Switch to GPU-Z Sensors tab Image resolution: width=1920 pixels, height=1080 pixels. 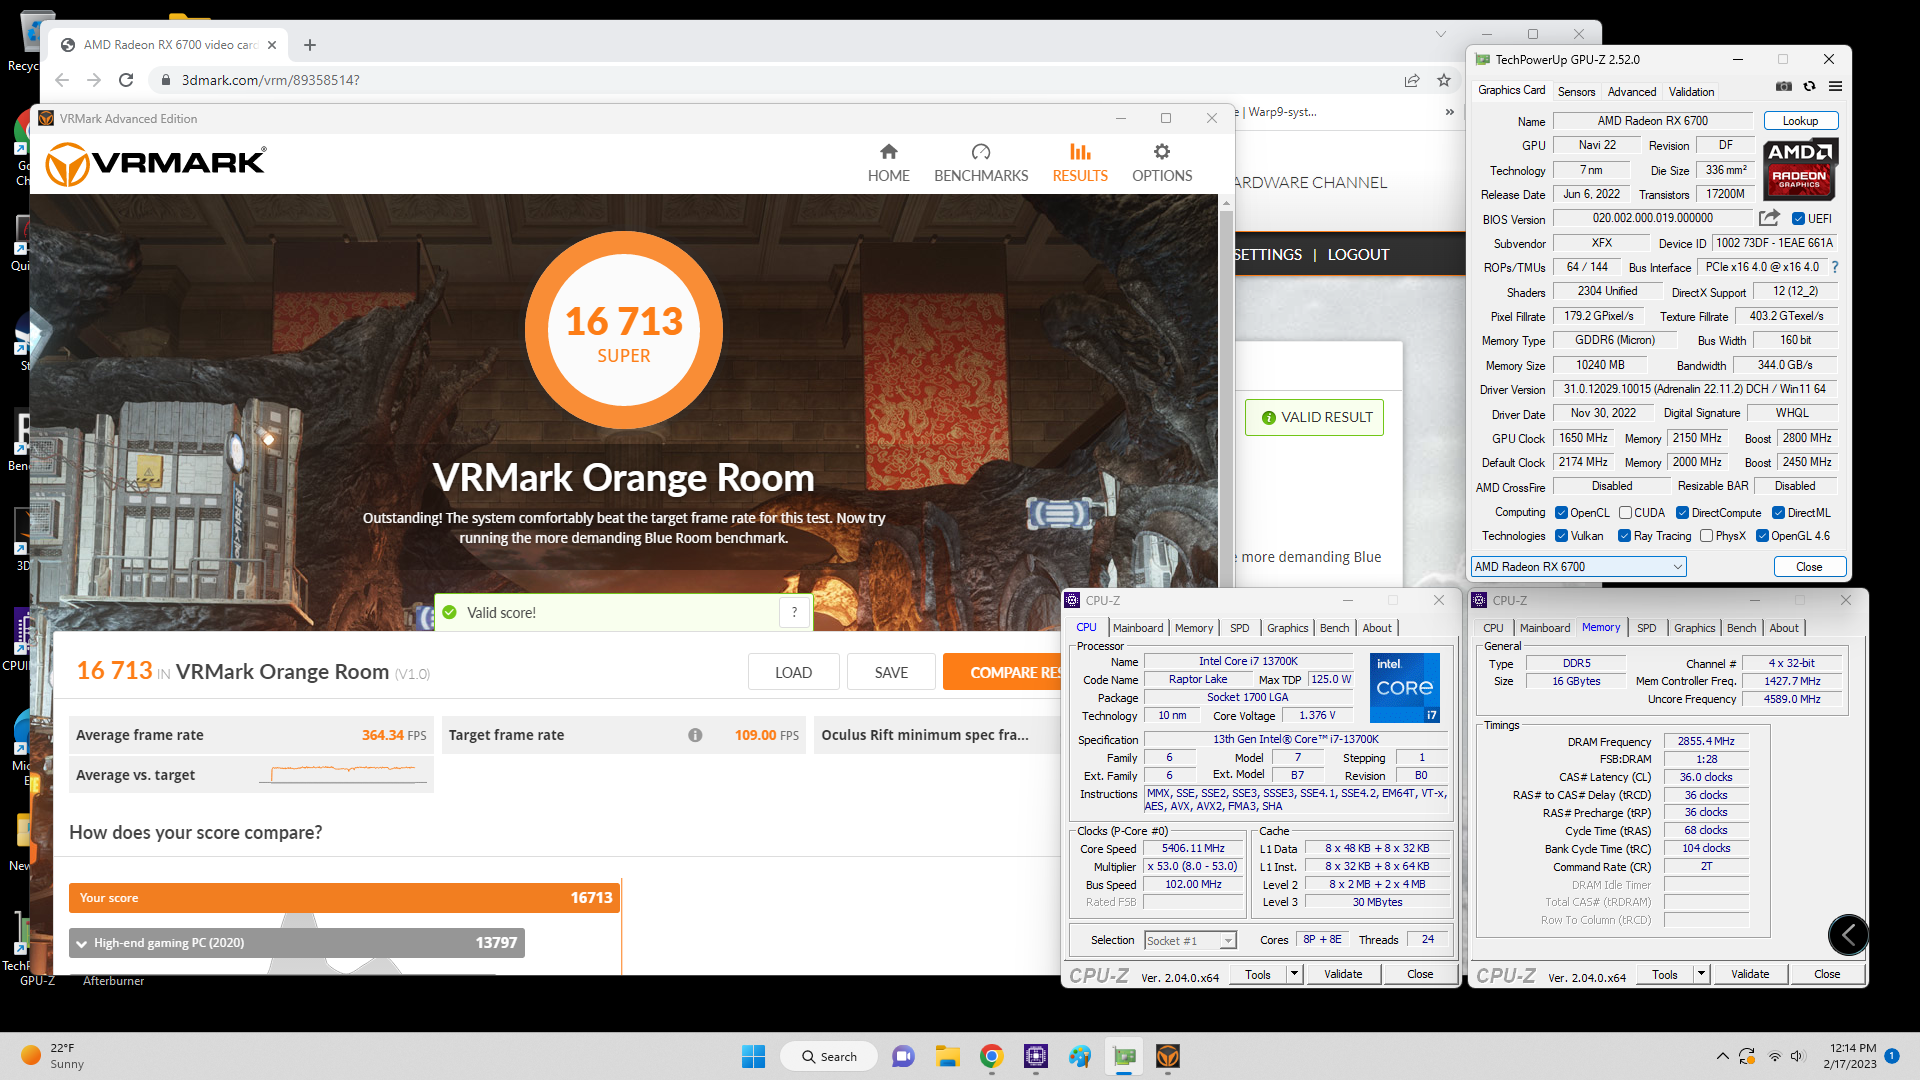click(1576, 92)
